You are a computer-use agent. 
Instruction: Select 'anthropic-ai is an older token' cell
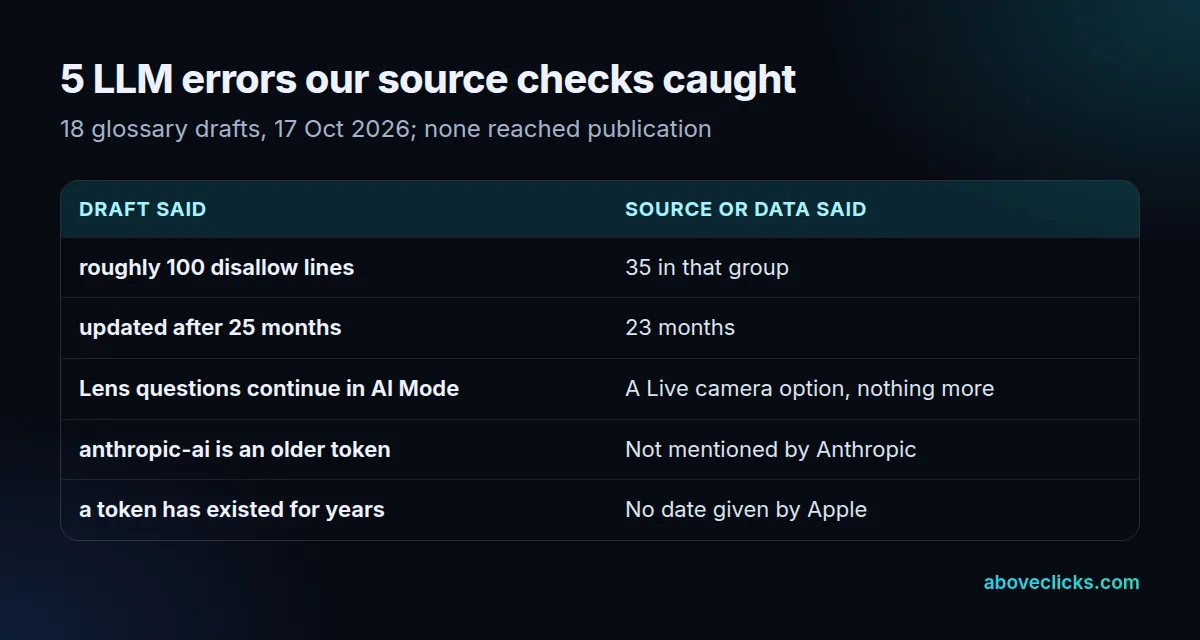(235, 450)
